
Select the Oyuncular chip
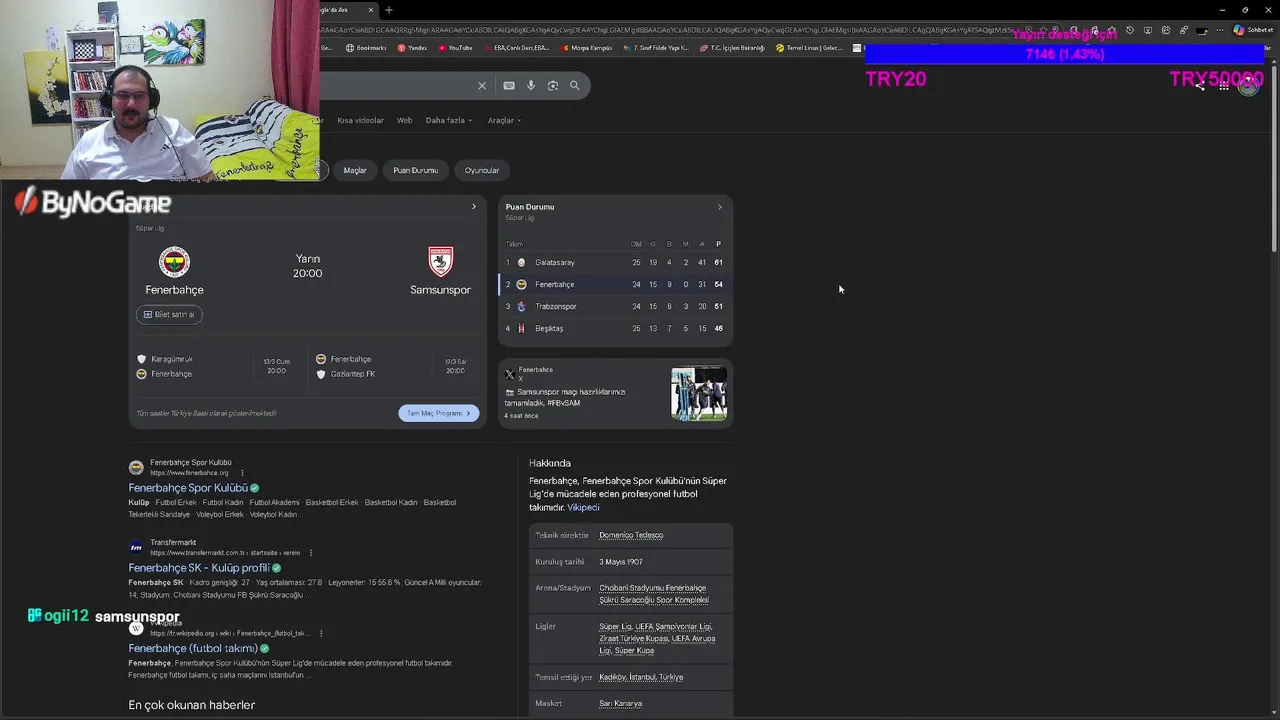(482, 171)
